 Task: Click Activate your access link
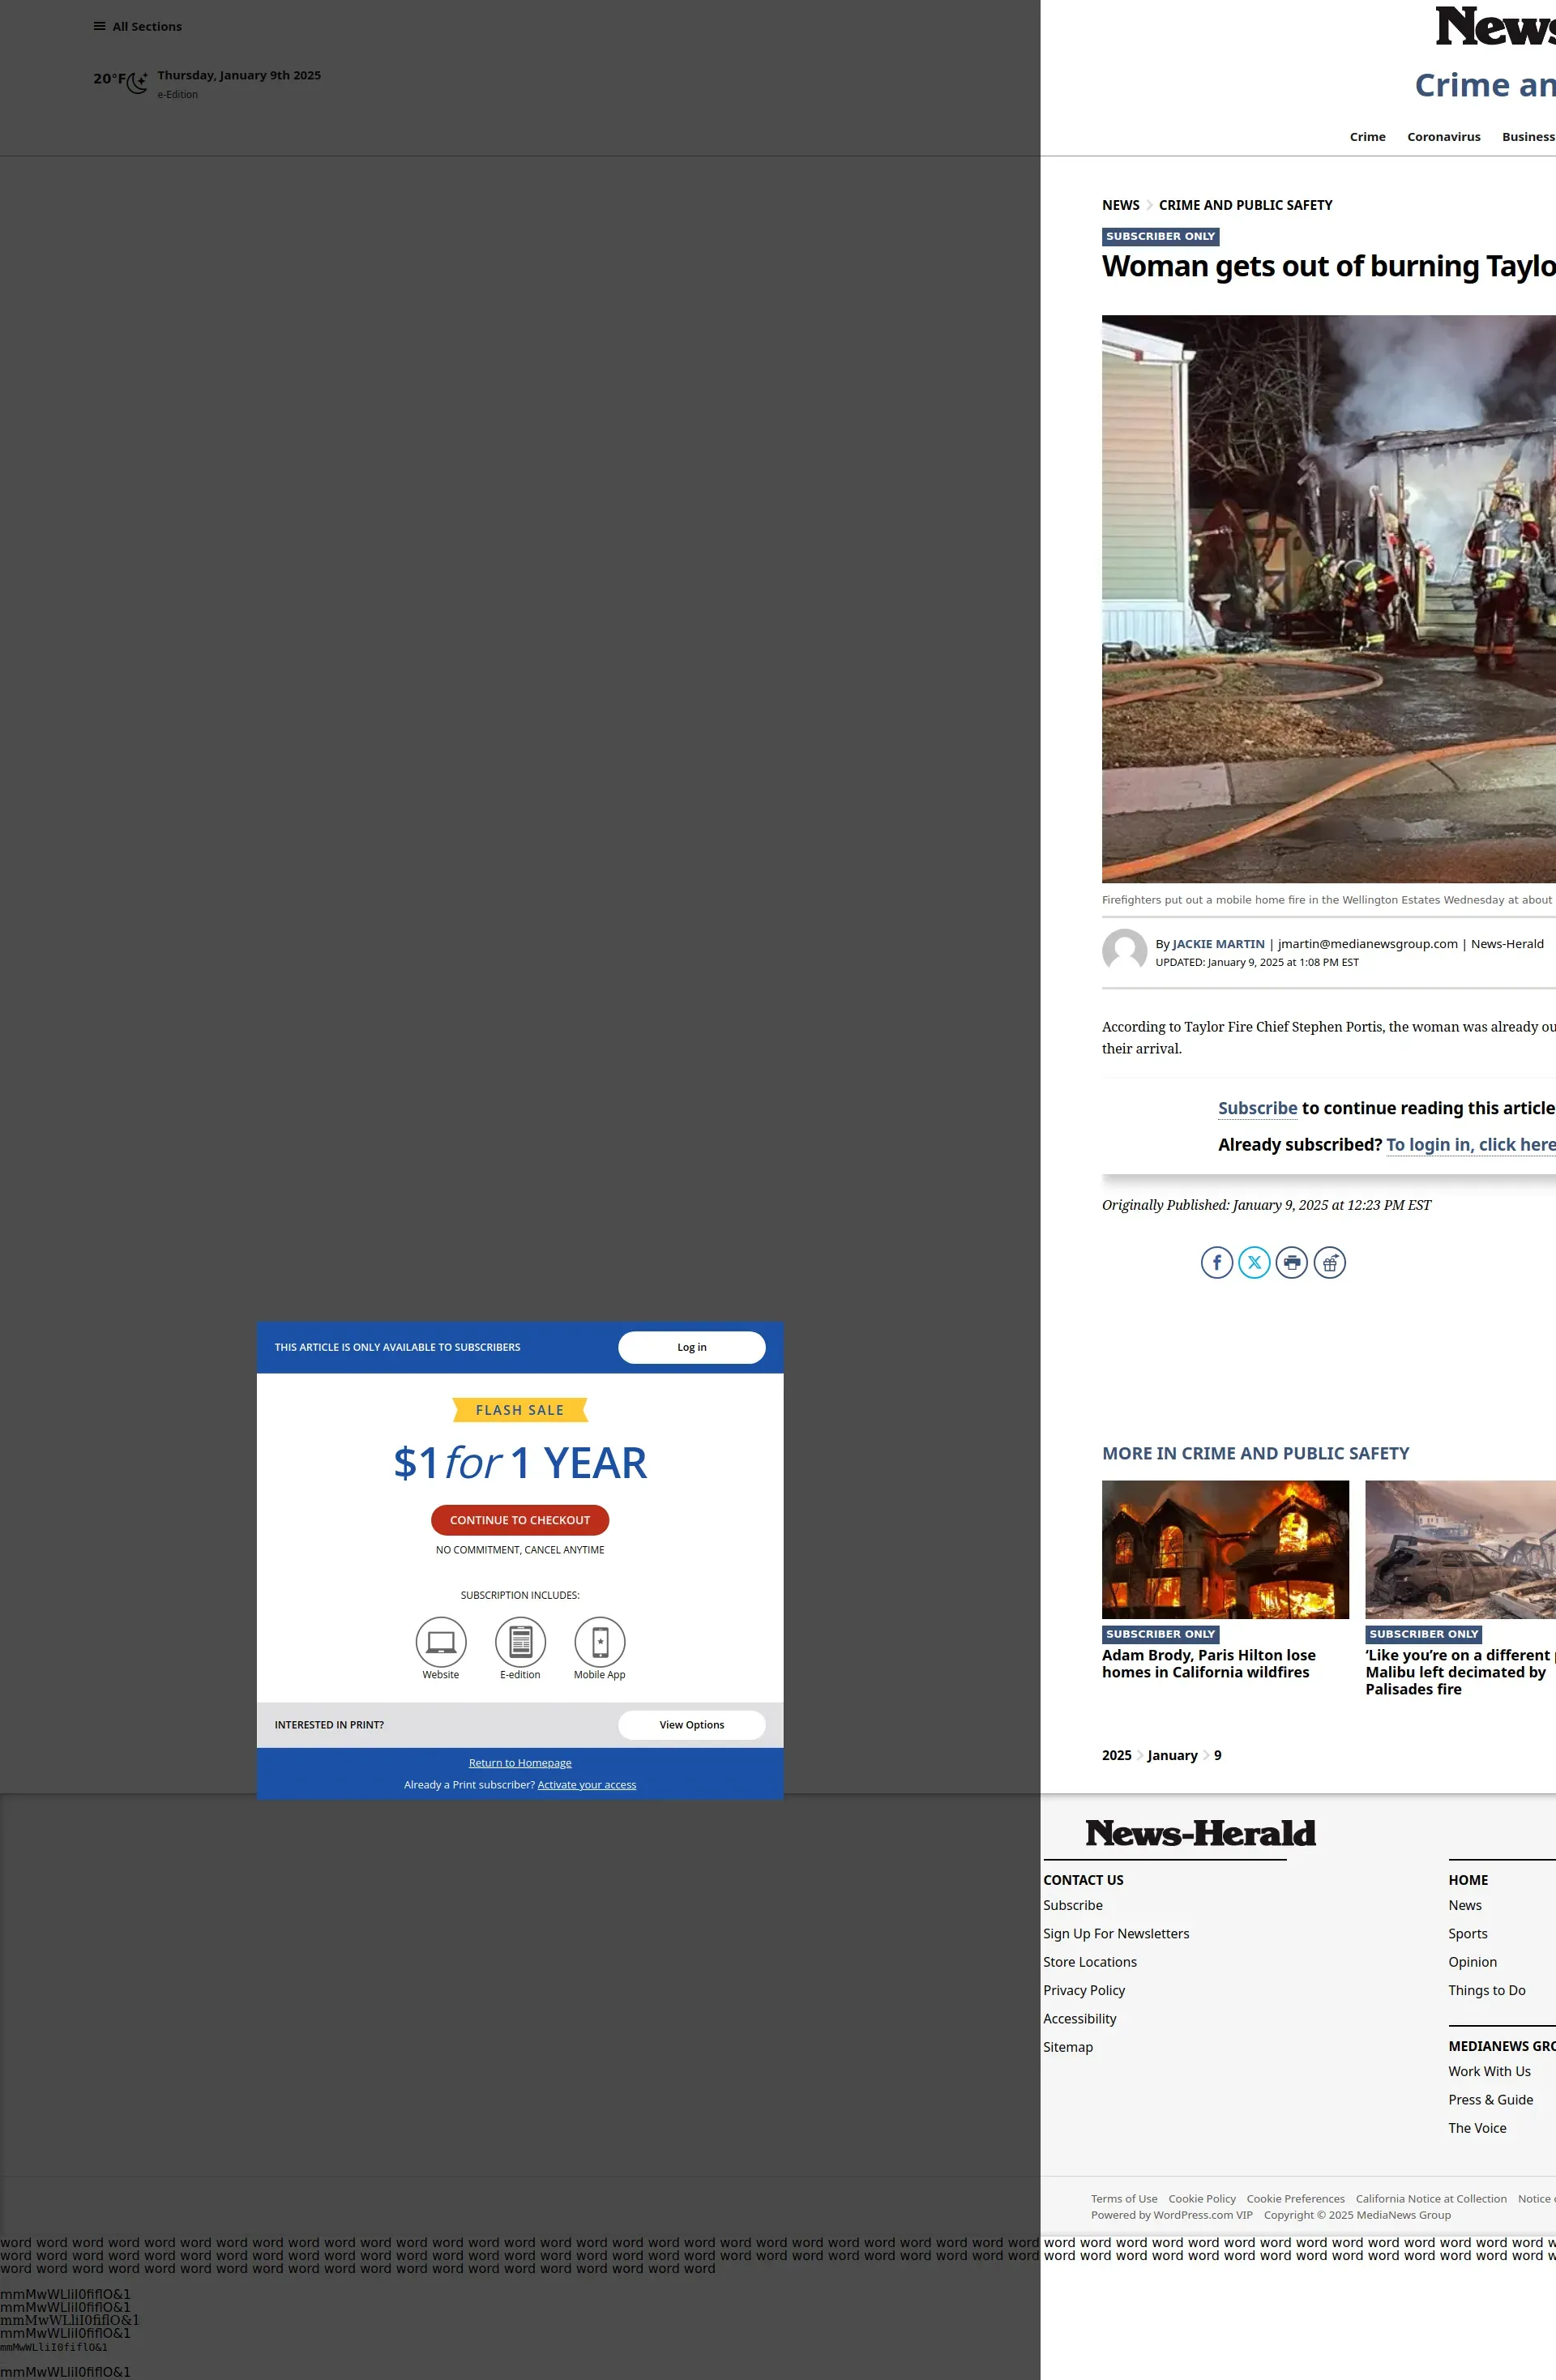[x=586, y=1785]
